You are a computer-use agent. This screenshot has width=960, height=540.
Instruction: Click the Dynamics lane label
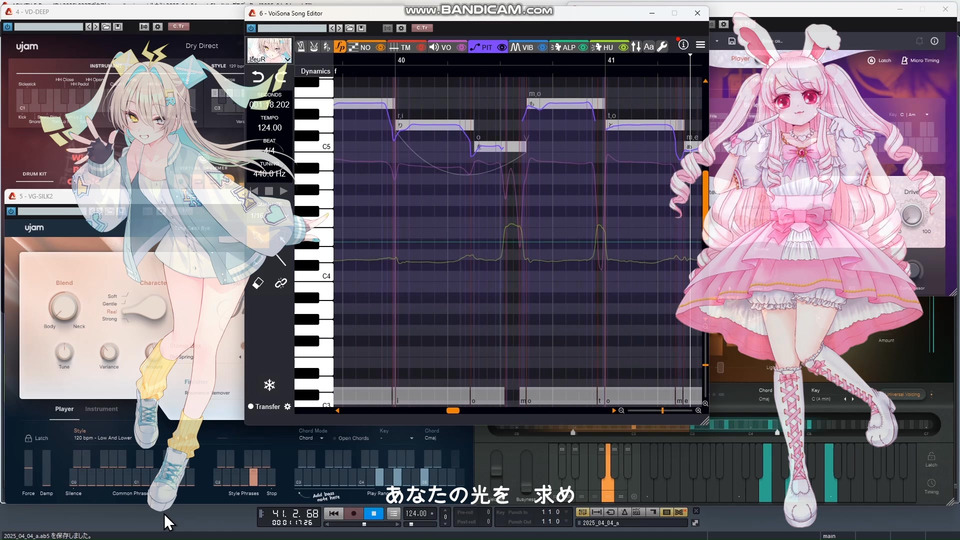(x=315, y=71)
